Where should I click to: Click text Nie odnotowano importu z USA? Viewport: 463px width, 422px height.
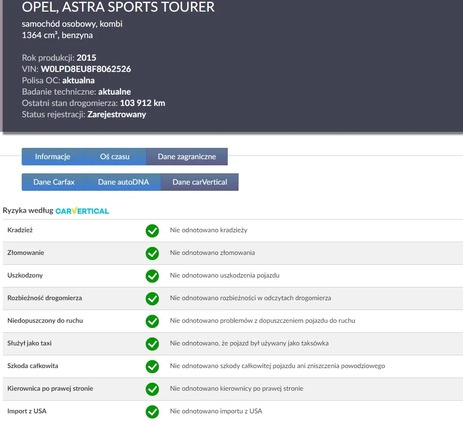(216, 411)
